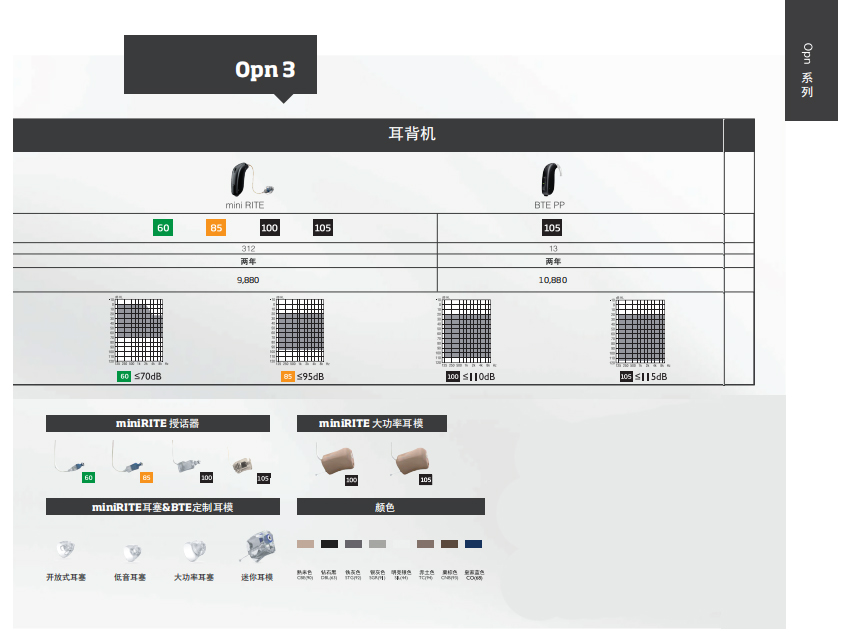This screenshot has height=638, width=846.
Task: Select the 低音耳塞 bass dome image
Action: click(x=129, y=551)
